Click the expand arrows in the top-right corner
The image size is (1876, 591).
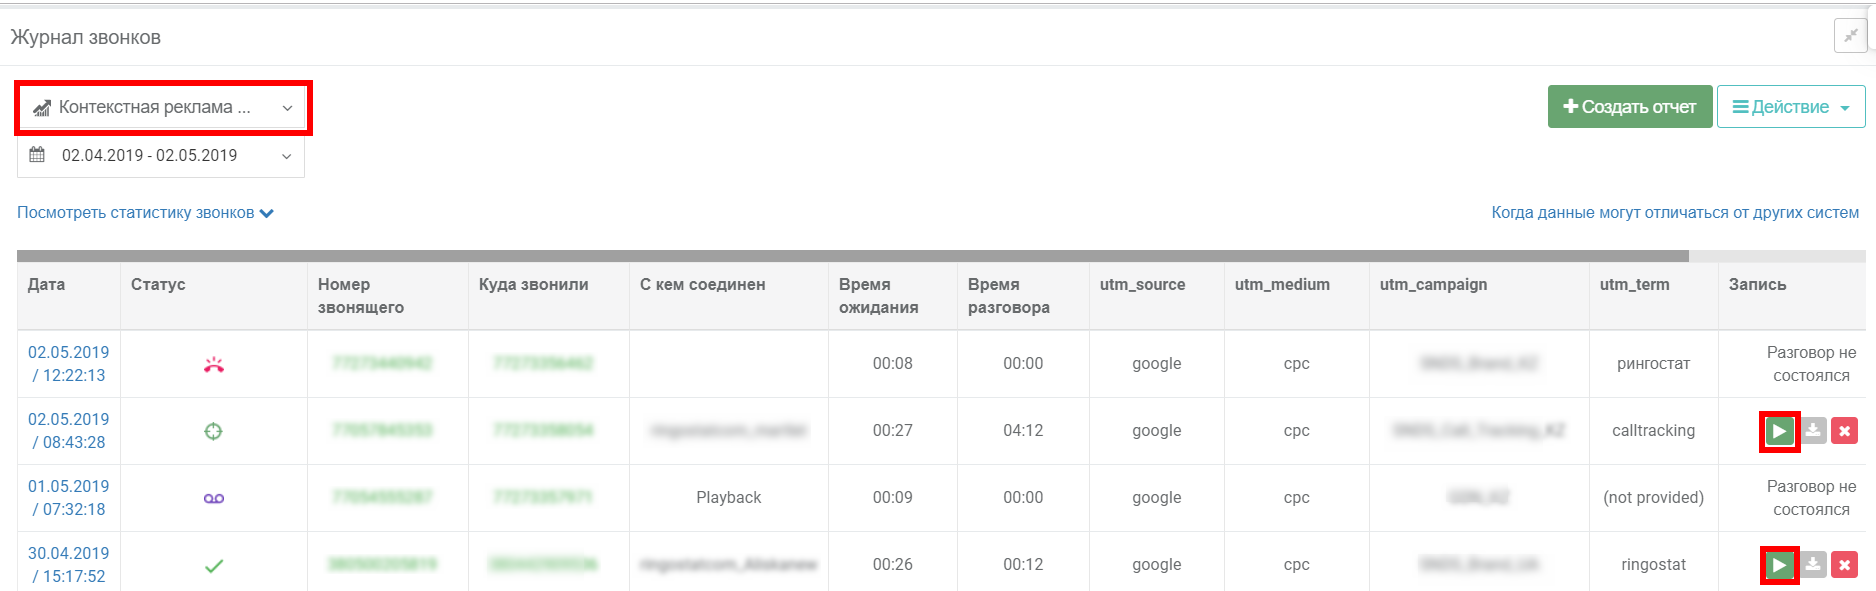click(1851, 34)
